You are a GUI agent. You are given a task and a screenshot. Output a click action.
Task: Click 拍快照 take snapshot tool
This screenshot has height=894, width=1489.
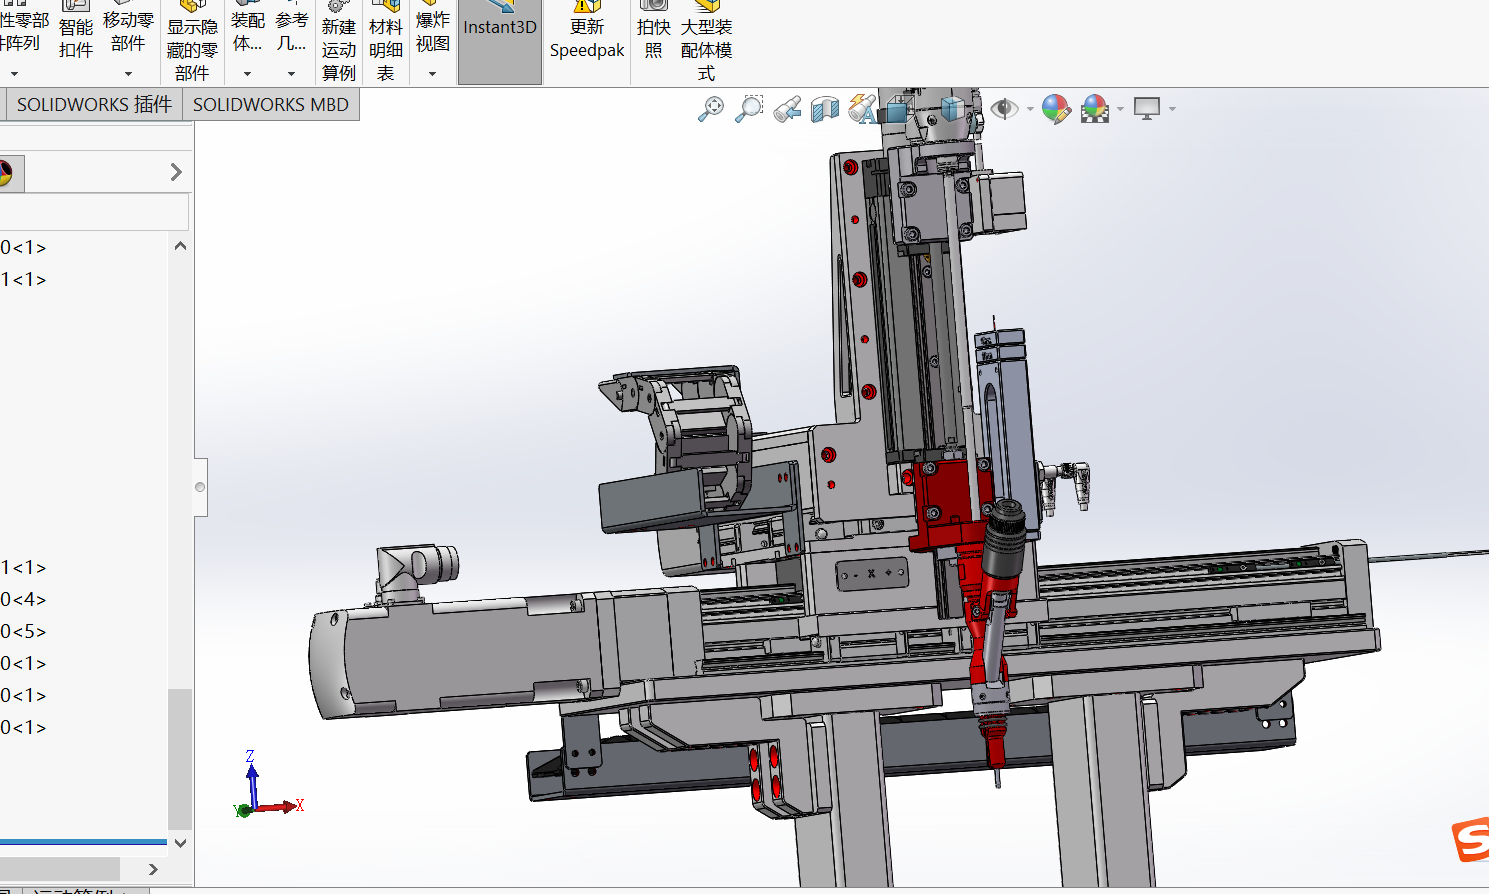click(653, 32)
